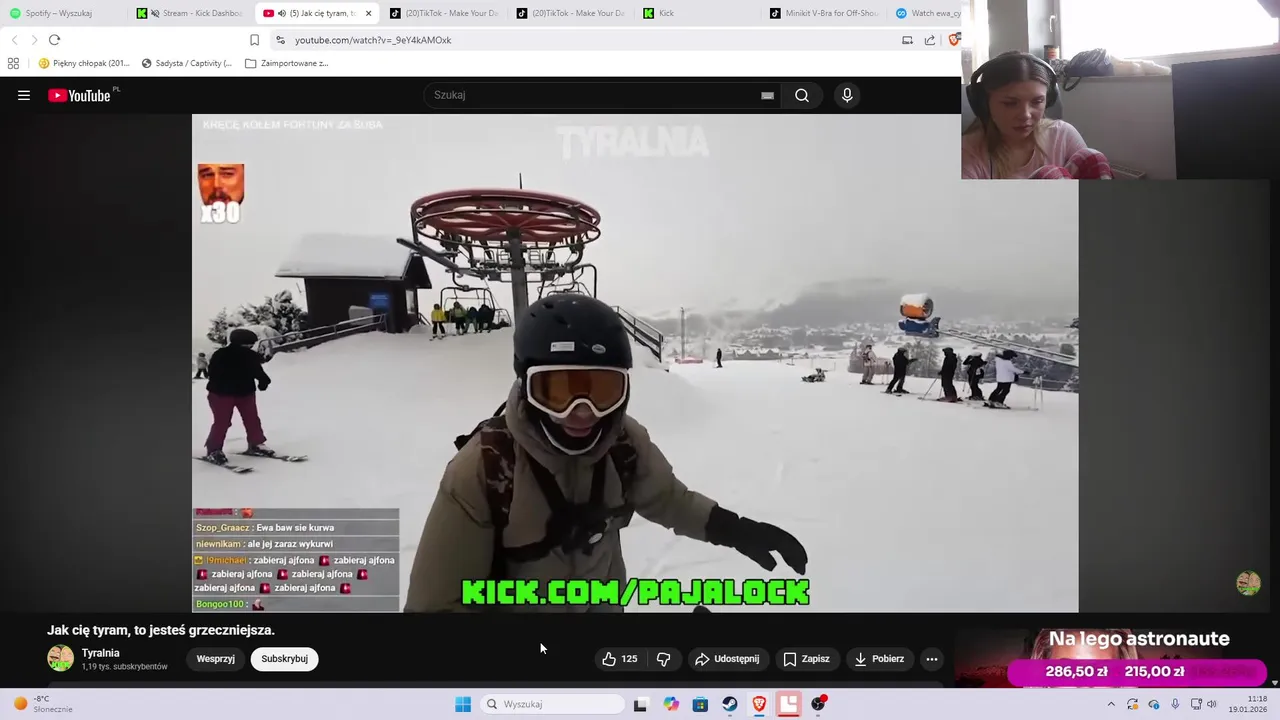The height and width of the screenshot is (720, 1280).
Task: Open more actions three-dots menu
Action: 932,659
